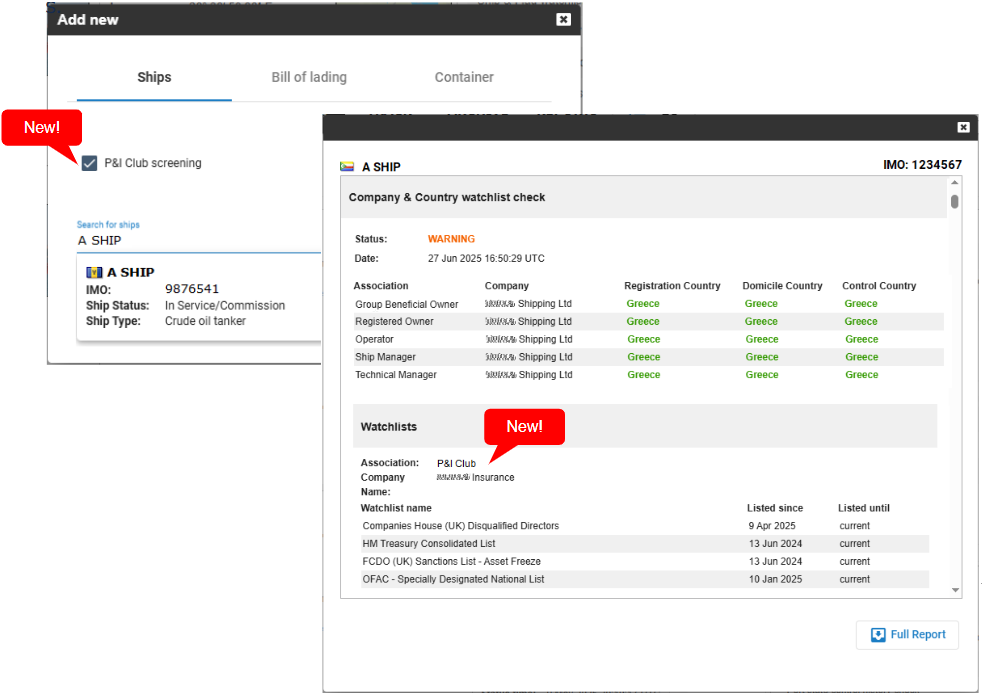Click the WARNING status text
This screenshot has height=697, width=984.
(x=451, y=239)
